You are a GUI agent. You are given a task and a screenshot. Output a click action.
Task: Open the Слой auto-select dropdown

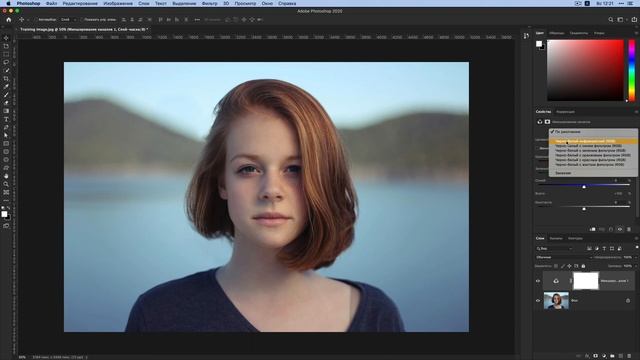[68, 20]
